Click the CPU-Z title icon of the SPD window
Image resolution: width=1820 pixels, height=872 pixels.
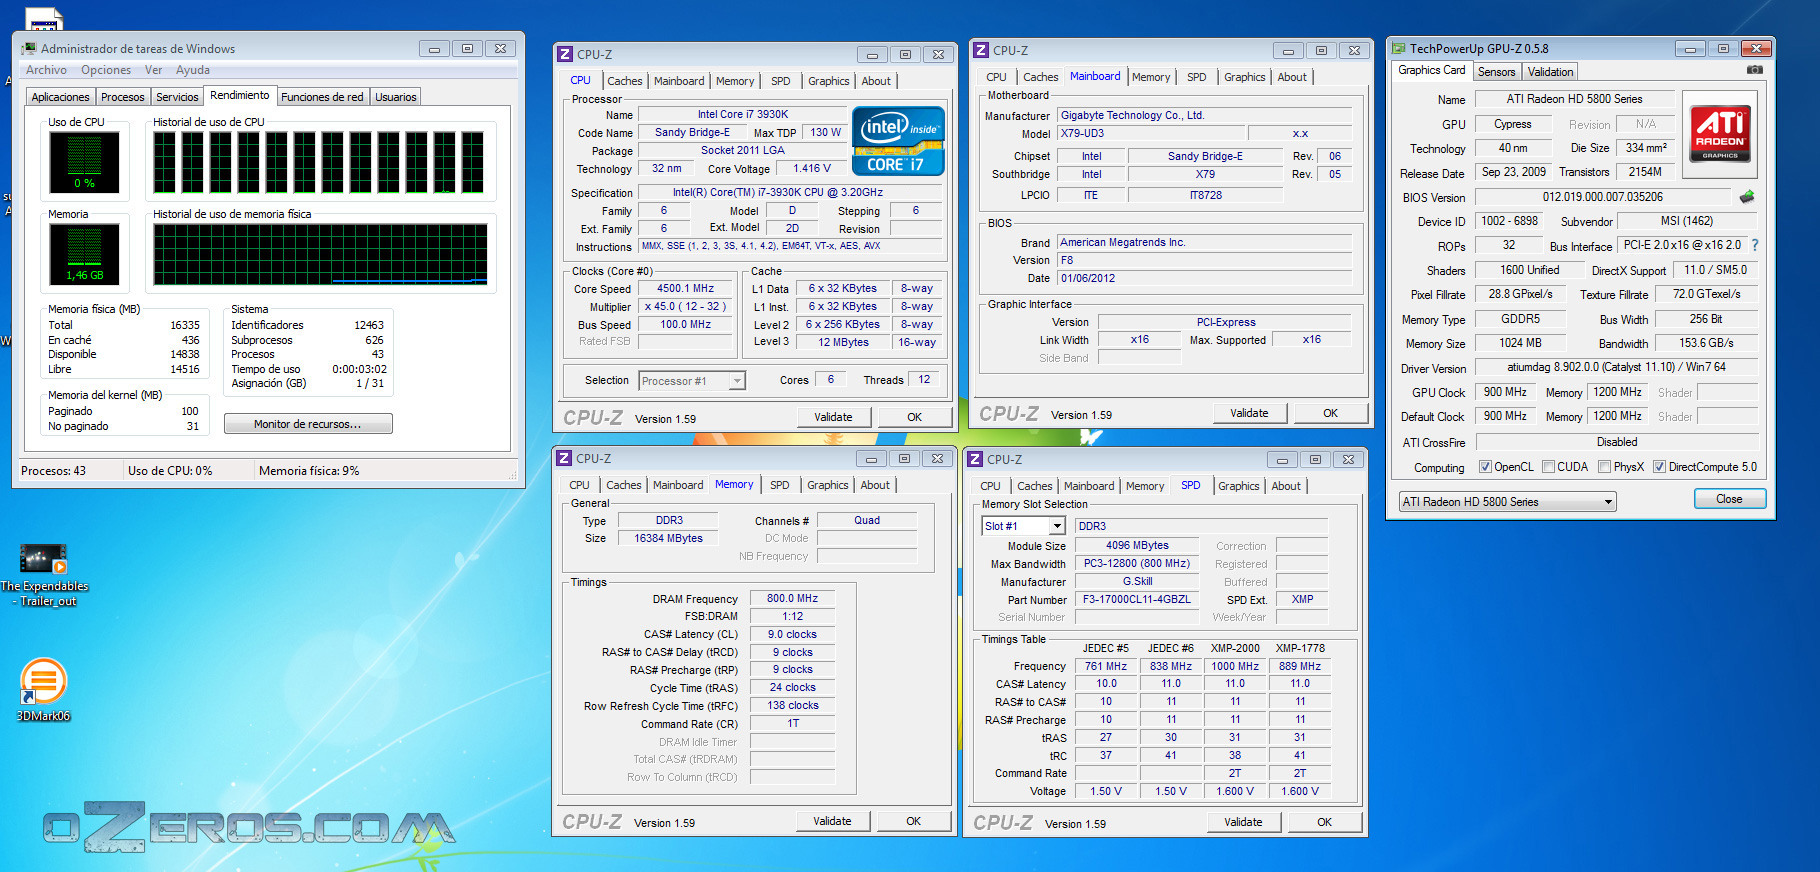[x=975, y=459]
